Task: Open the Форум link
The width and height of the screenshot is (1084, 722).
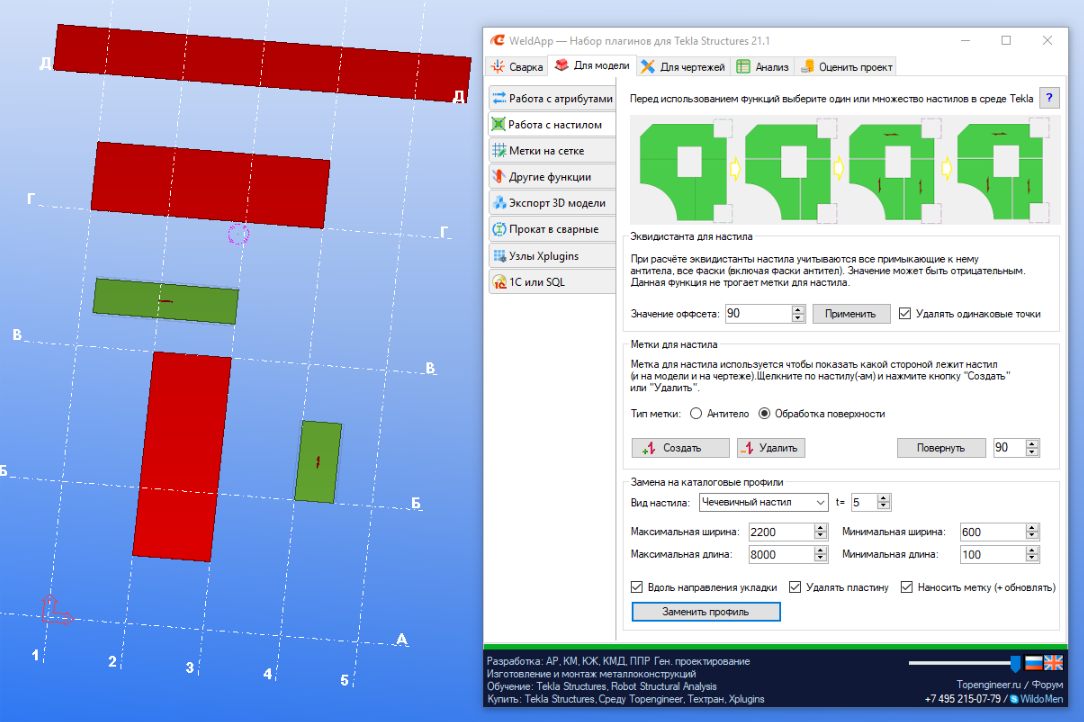Action: pyautogui.click(x=1047, y=685)
